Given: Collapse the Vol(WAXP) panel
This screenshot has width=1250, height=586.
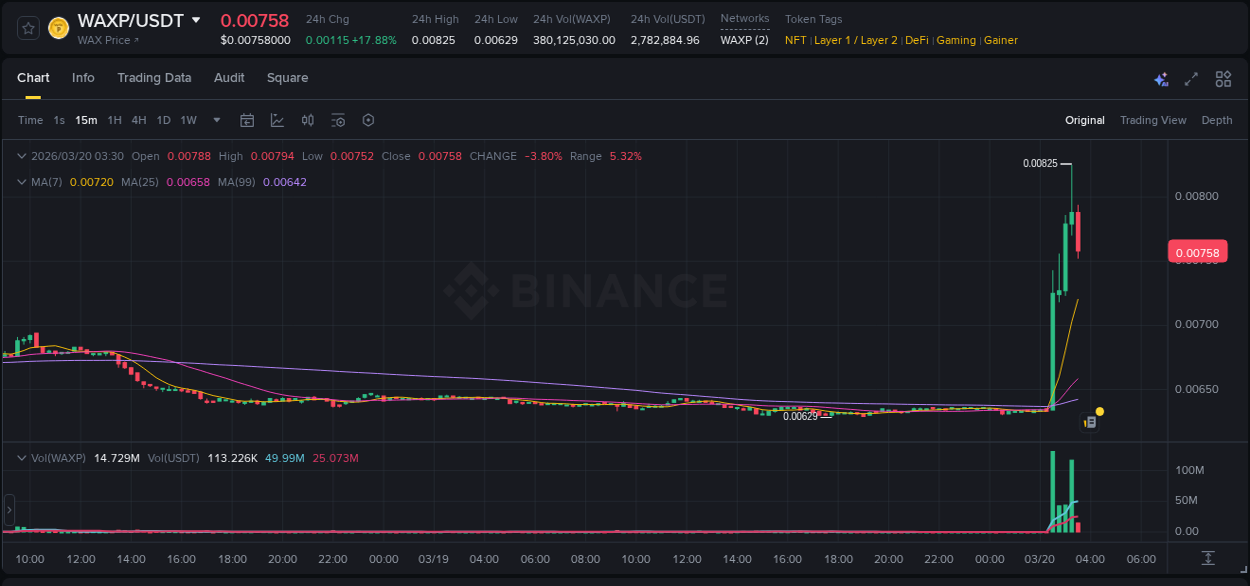Looking at the screenshot, I should coord(21,457).
